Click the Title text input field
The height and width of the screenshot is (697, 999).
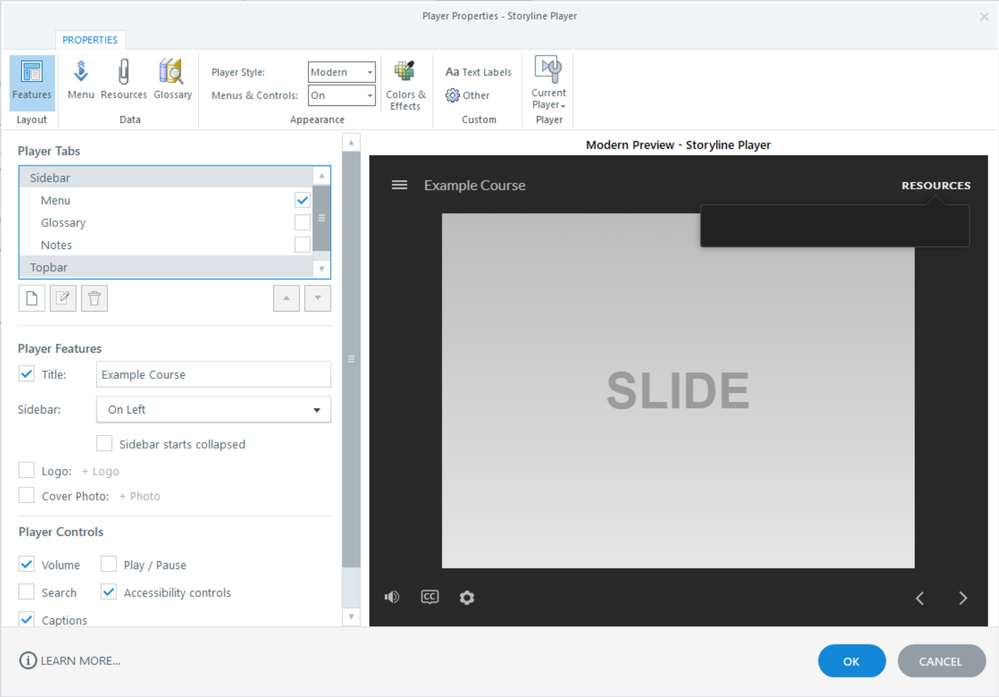coord(213,375)
